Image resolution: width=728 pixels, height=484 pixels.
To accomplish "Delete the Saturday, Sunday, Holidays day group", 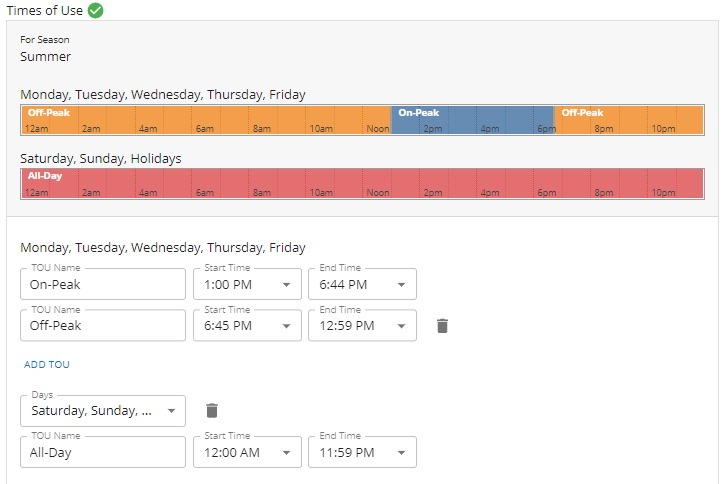I will coord(211,410).
